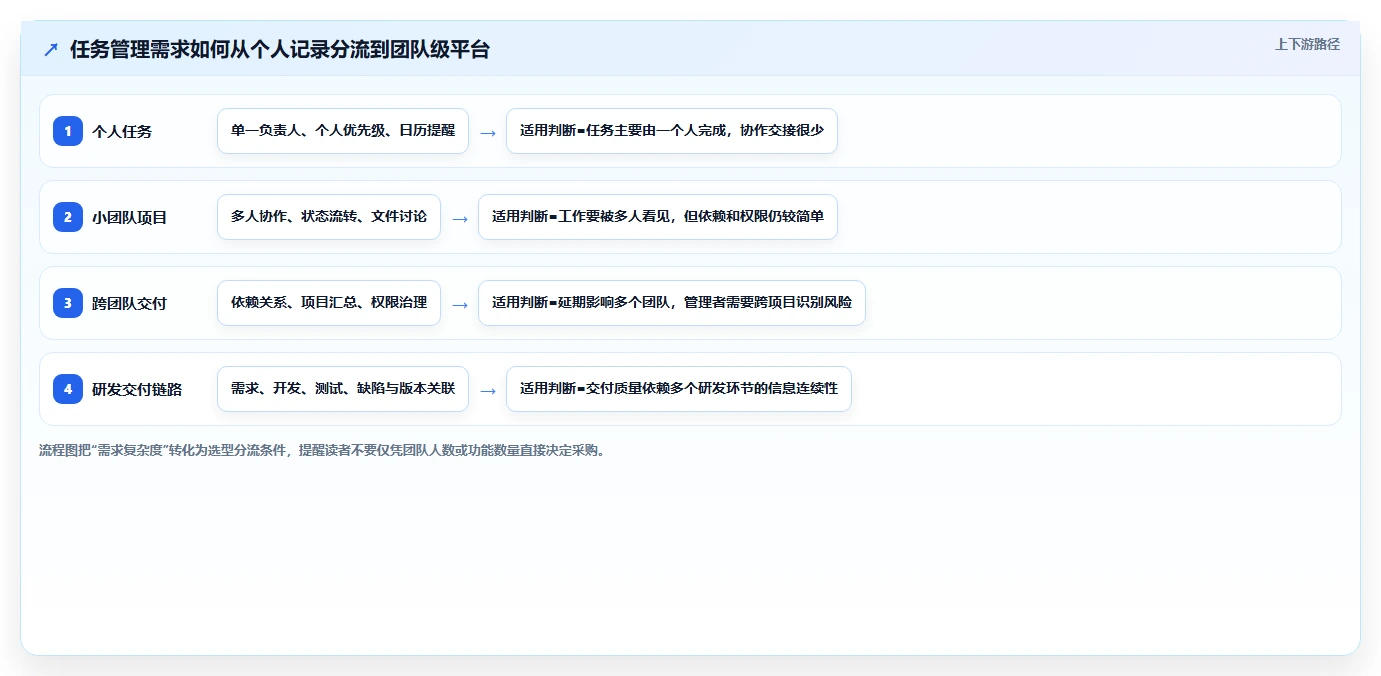Image resolution: width=1381 pixels, height=676 pixels.
Task: Click the arrow in the 跨团队交付 row
Action: pyautogui.click(x=460, y=304)
